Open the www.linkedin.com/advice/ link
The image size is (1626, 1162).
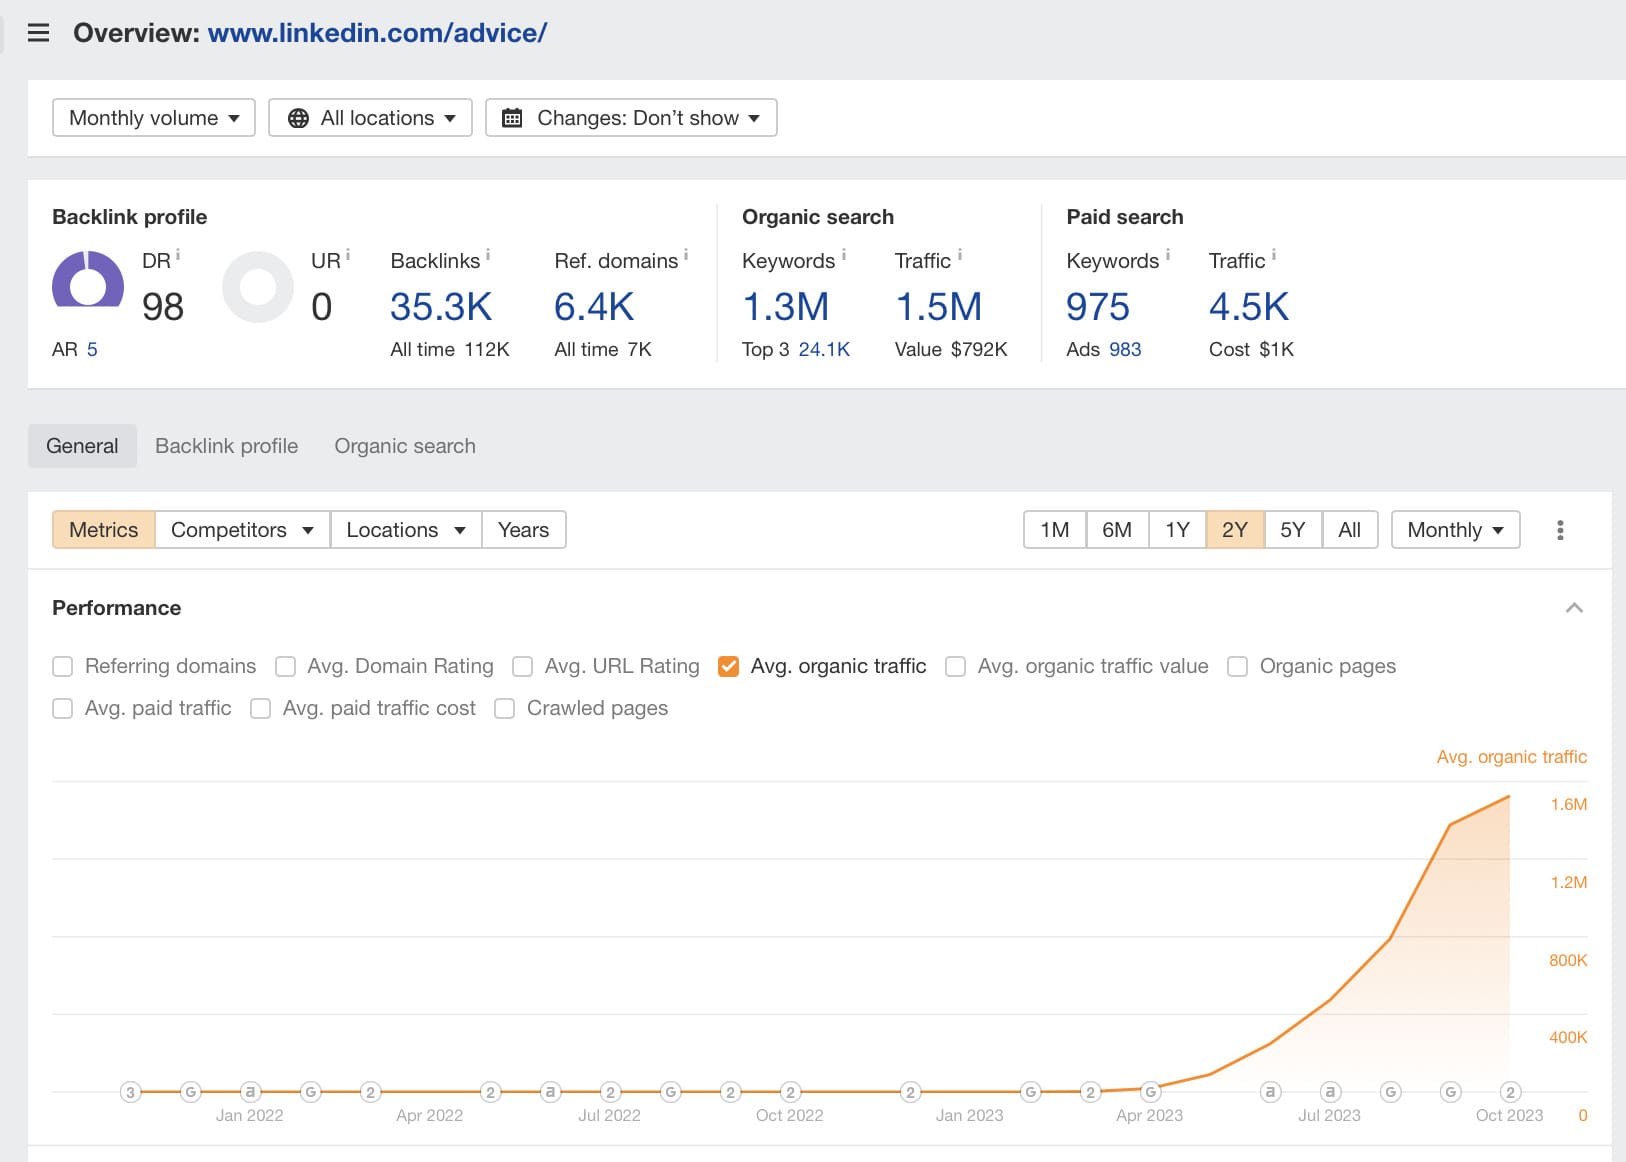377,33
